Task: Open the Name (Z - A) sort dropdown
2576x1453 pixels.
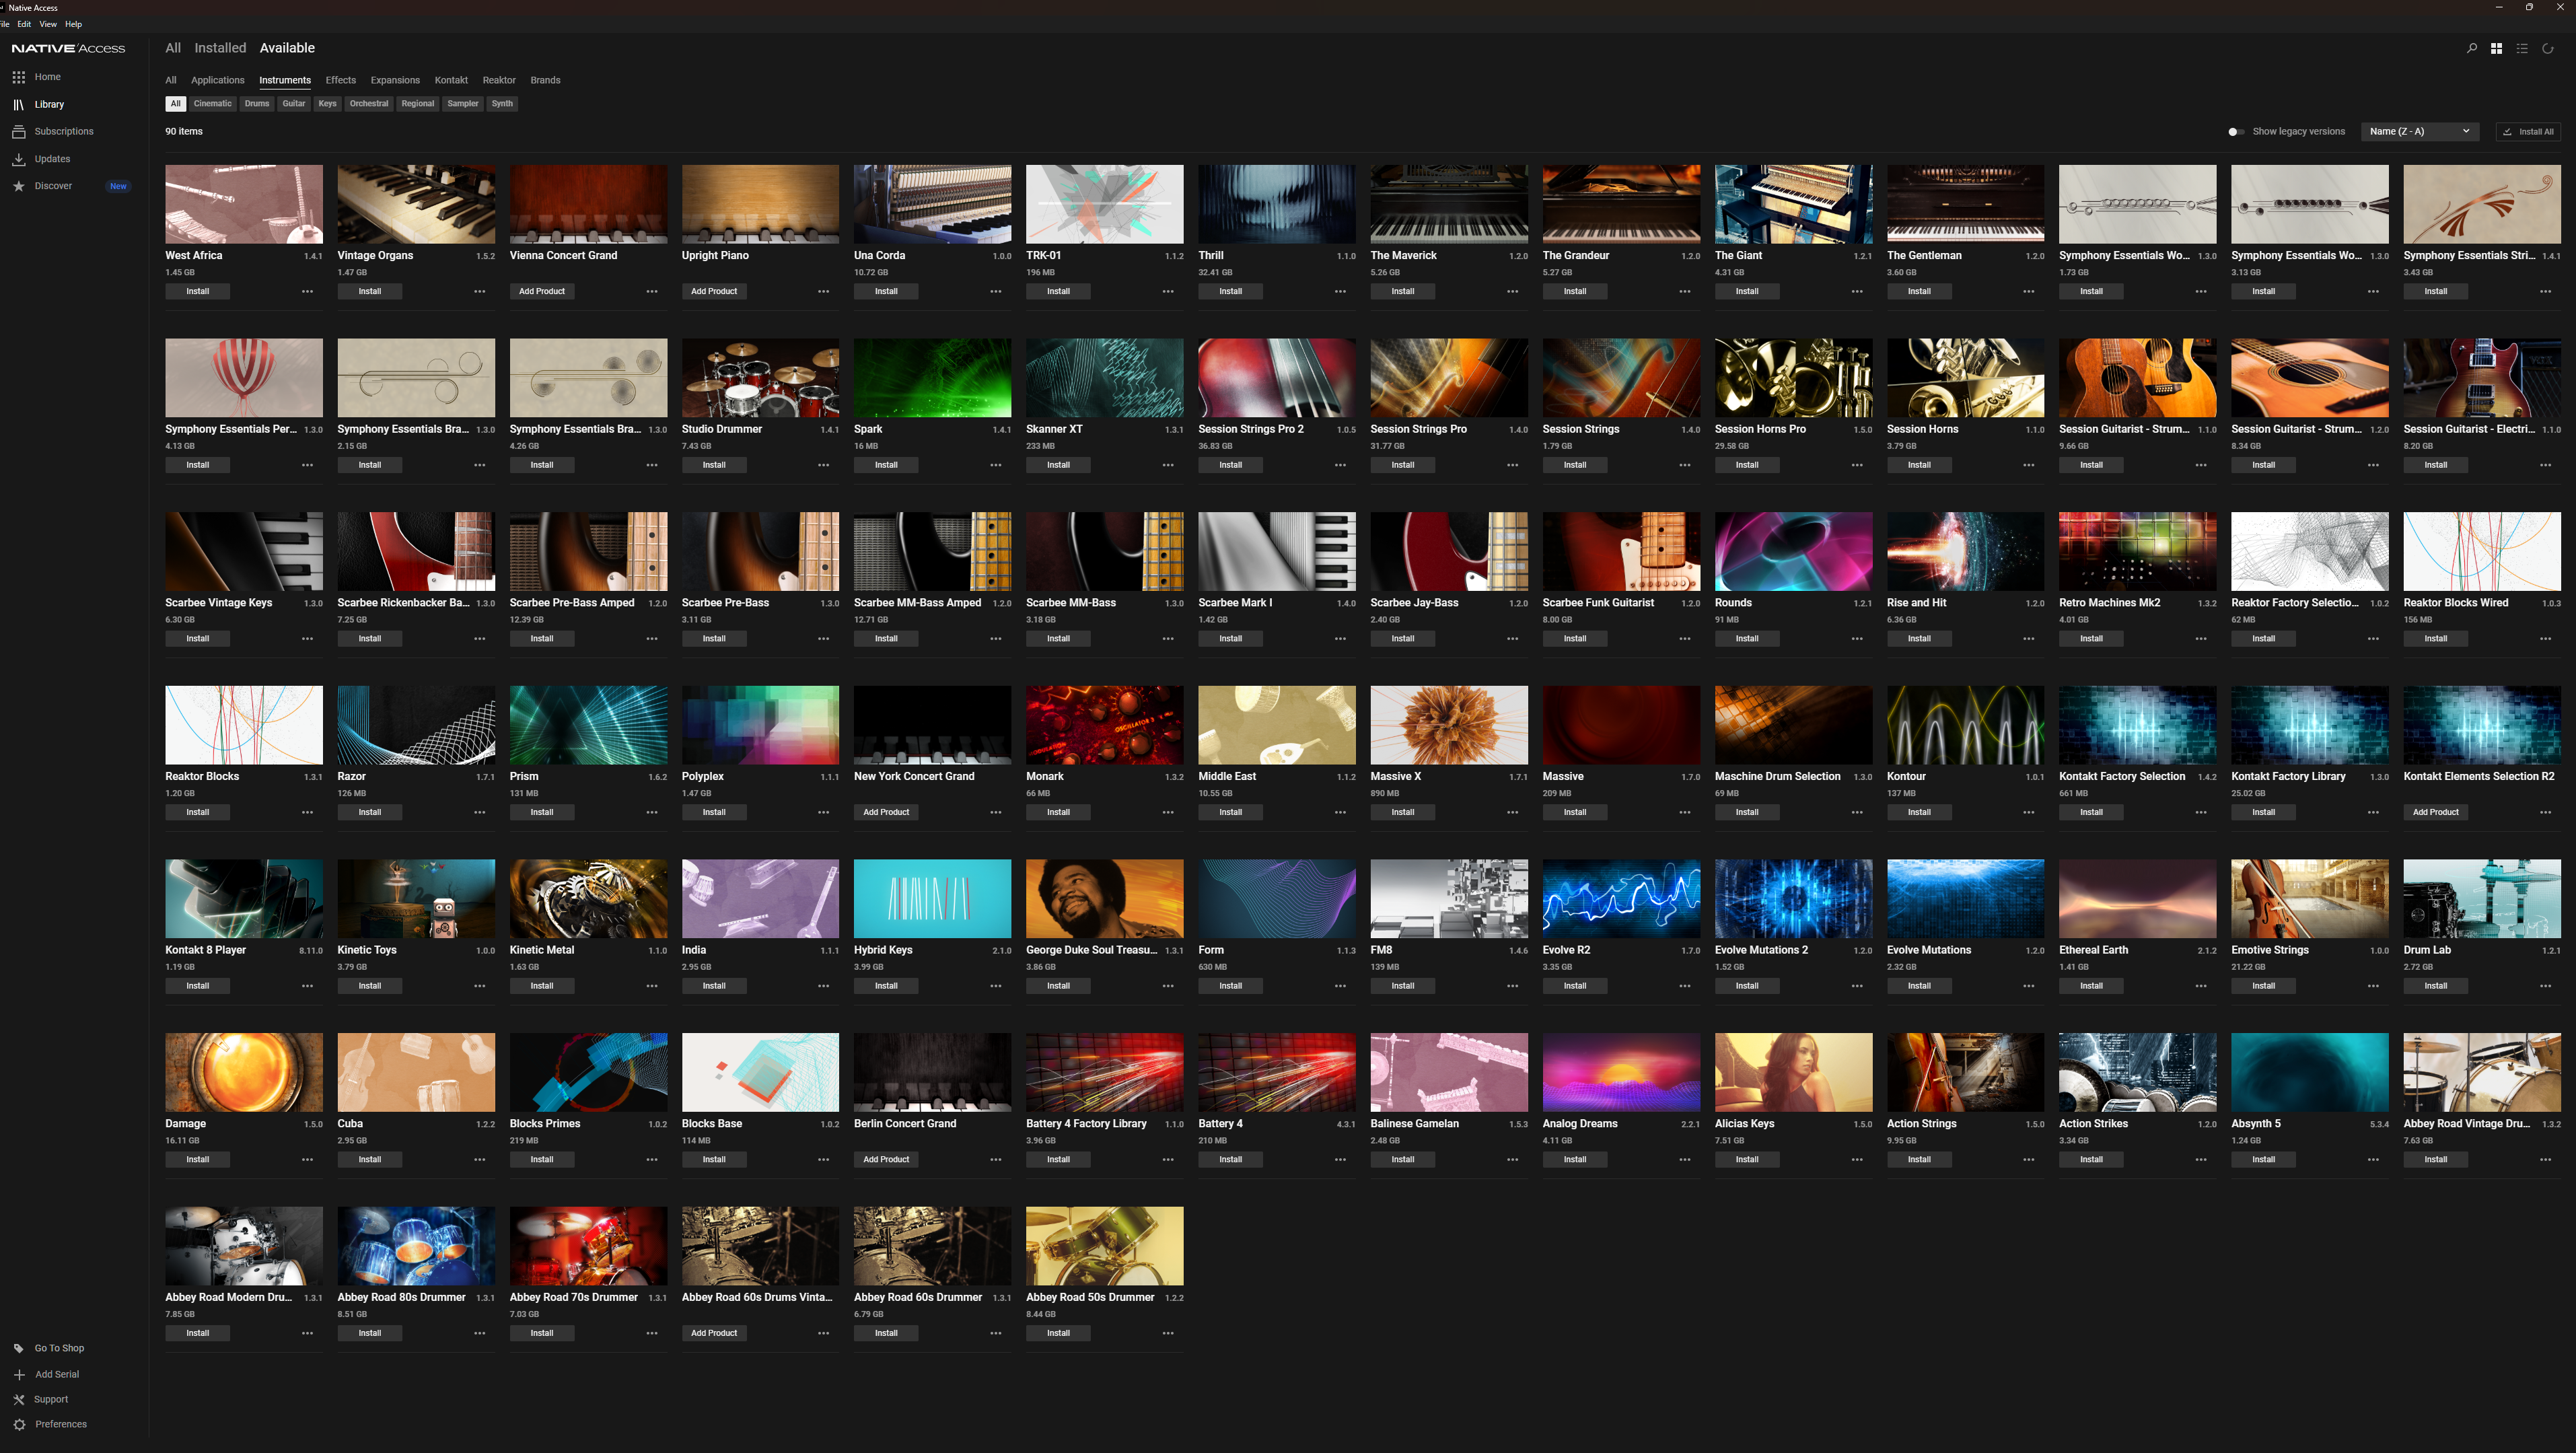Action: 2420,131
